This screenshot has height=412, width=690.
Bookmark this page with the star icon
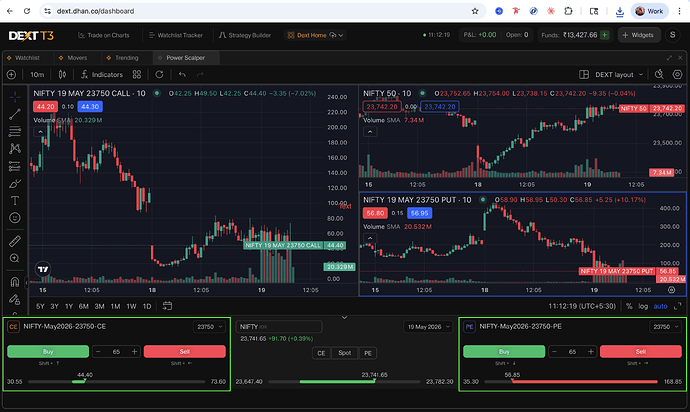click(475, 11)
